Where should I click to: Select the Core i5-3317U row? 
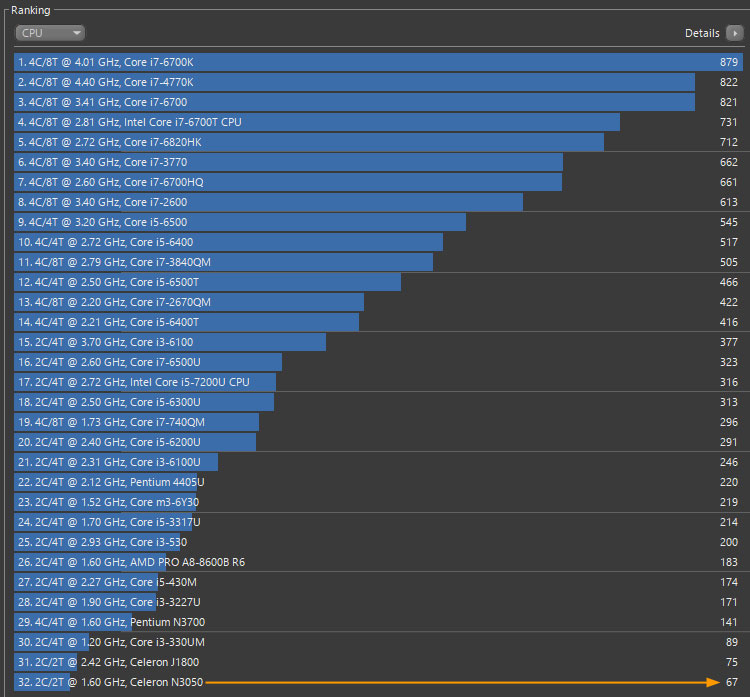(378, 522)
